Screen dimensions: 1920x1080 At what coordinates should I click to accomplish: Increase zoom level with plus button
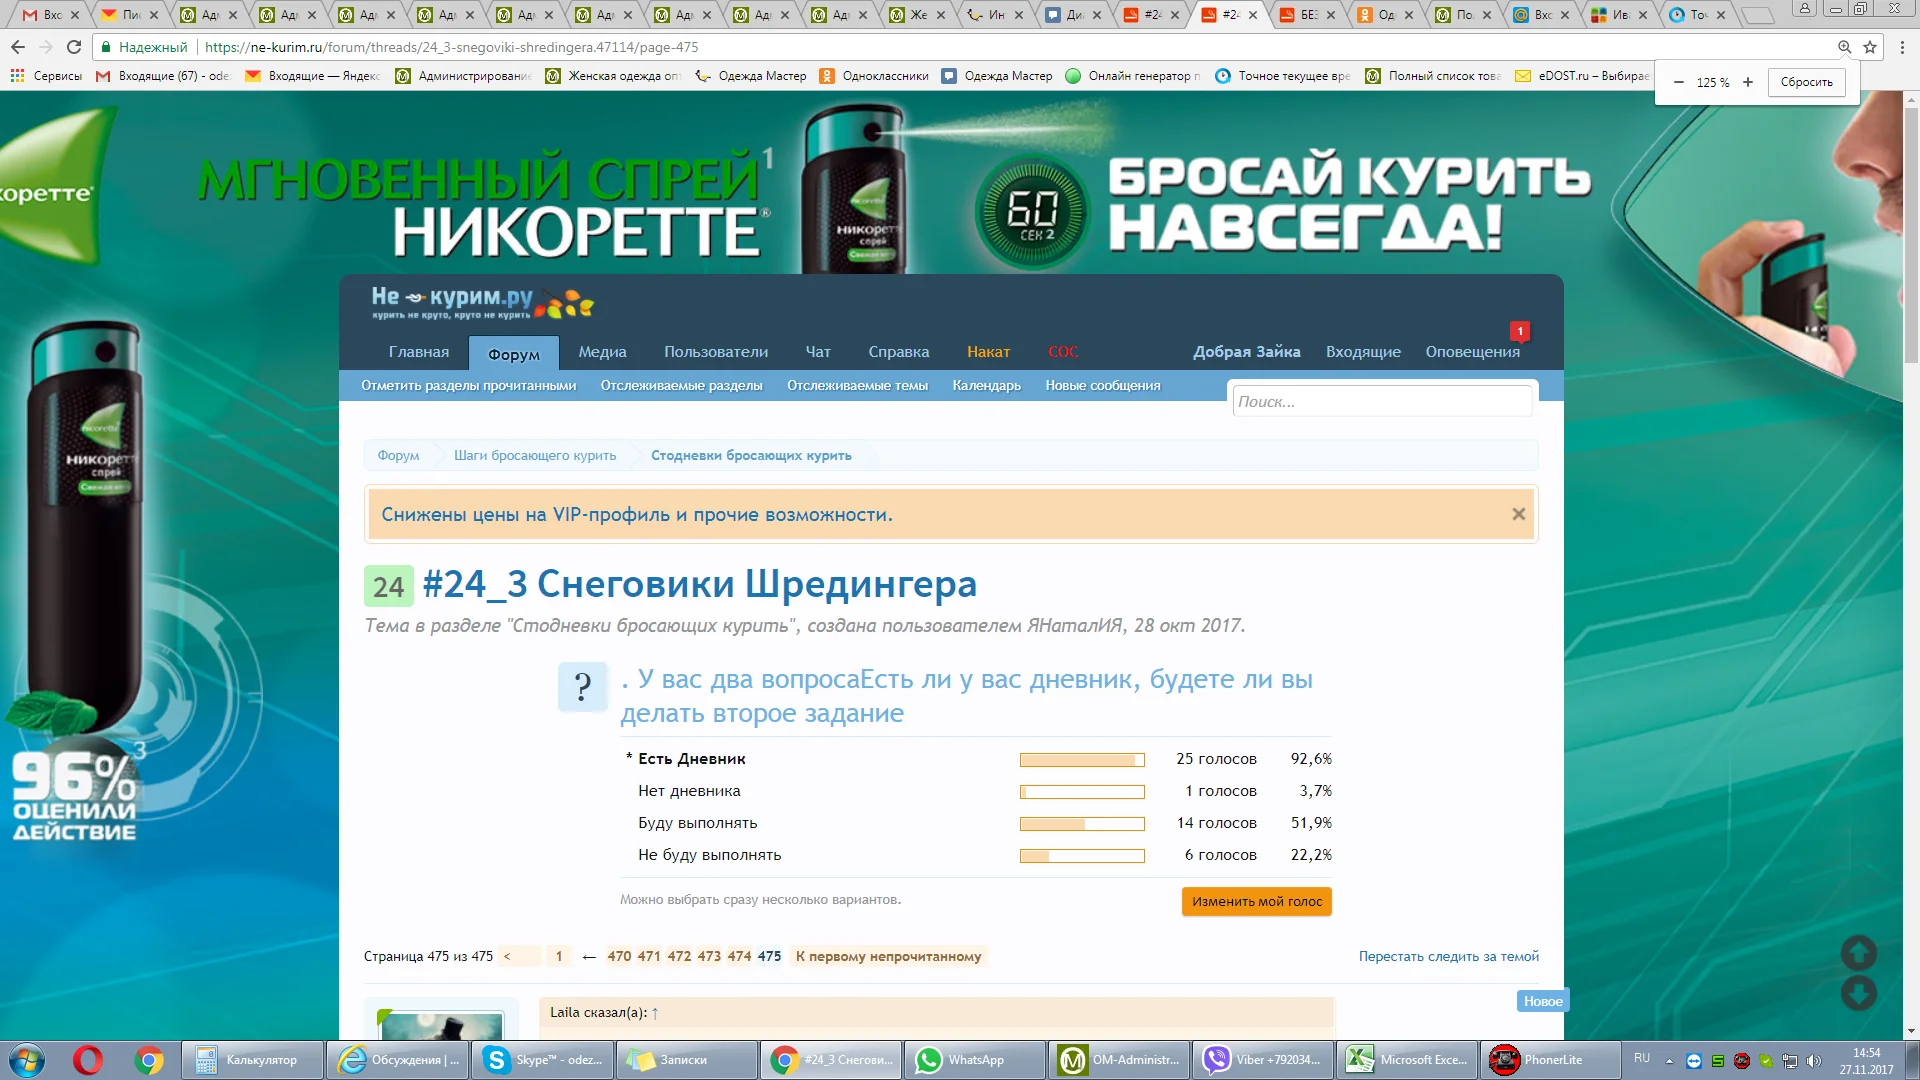[1748, 82]
